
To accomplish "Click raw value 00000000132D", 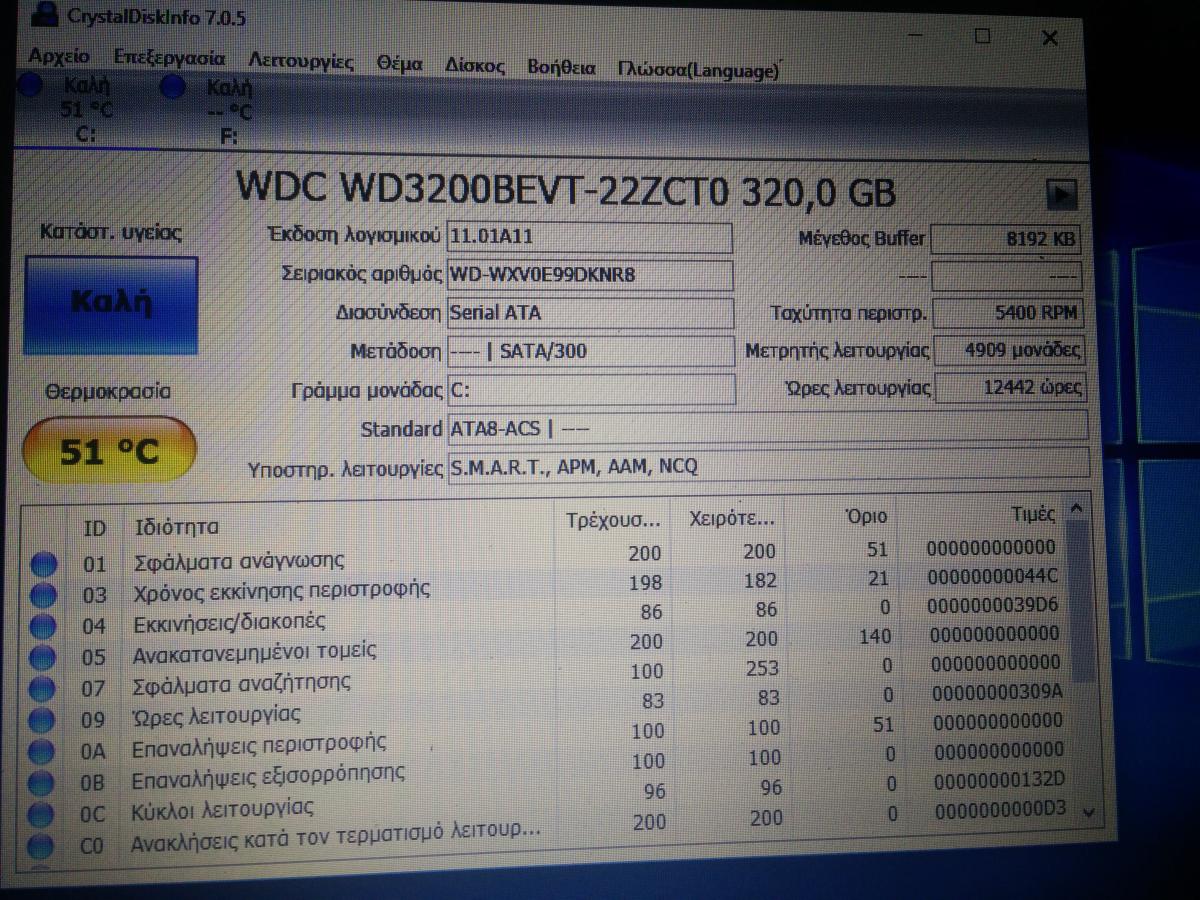I will pos(1000,779).
